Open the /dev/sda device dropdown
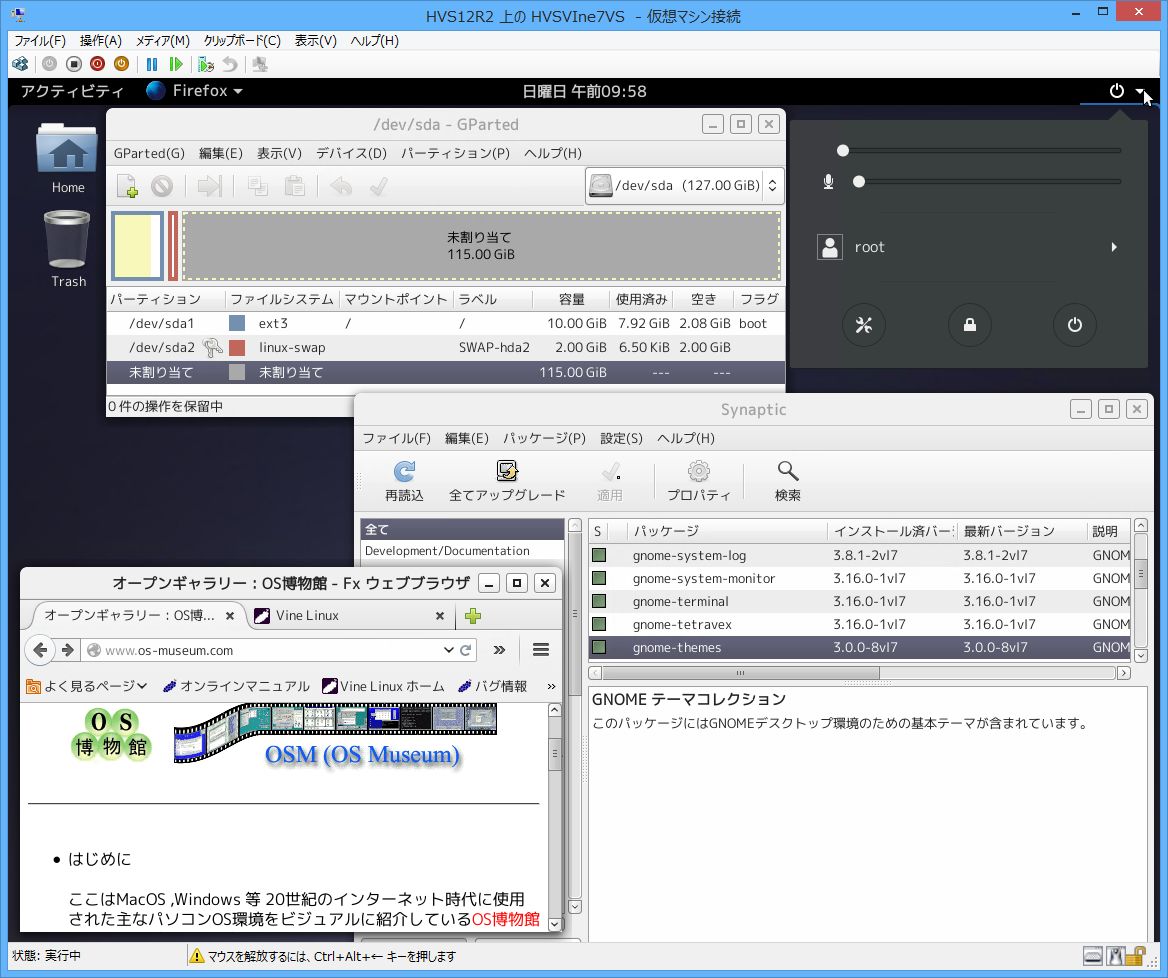Viewport: 1168px width, 978px height. [684, 186]
